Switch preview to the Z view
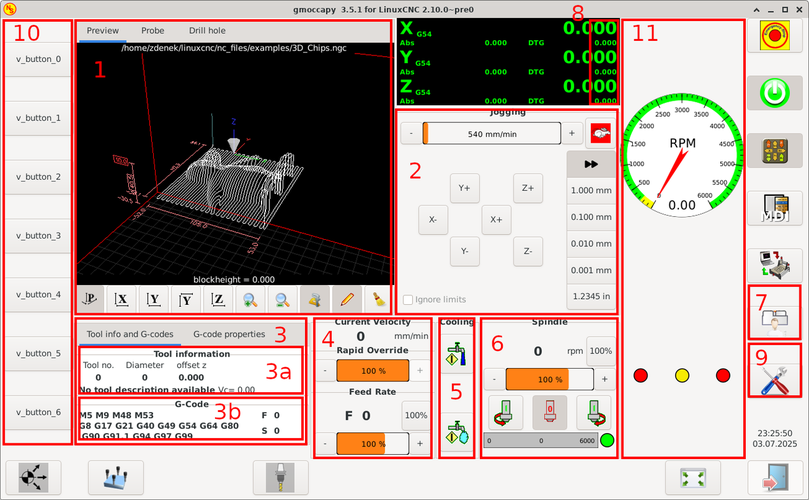This screenshot has width=809, height=500. (x=219, y=298)
